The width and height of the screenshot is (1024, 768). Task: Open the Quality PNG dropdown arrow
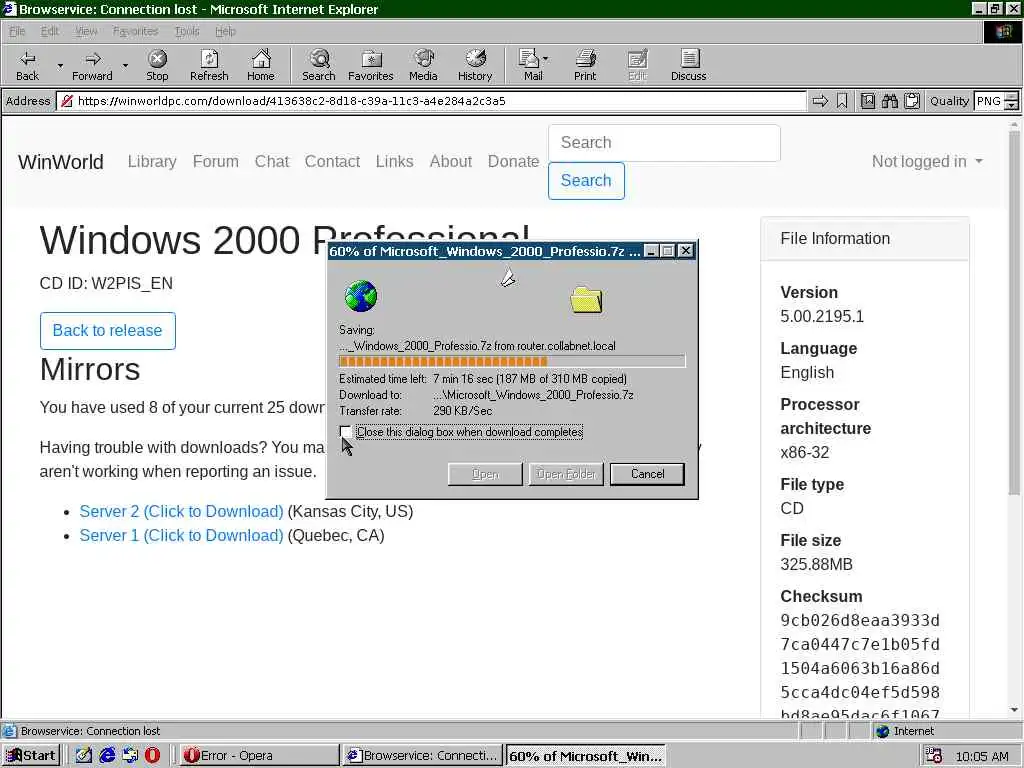pos(1012,101)
